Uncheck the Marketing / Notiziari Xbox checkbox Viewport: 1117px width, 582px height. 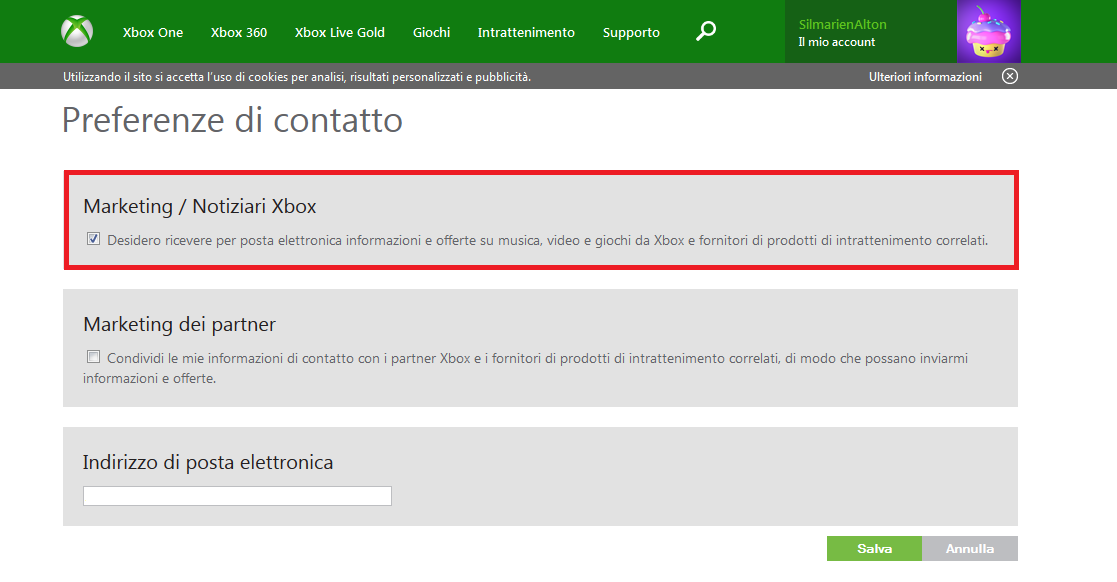[x=94, y=240]
